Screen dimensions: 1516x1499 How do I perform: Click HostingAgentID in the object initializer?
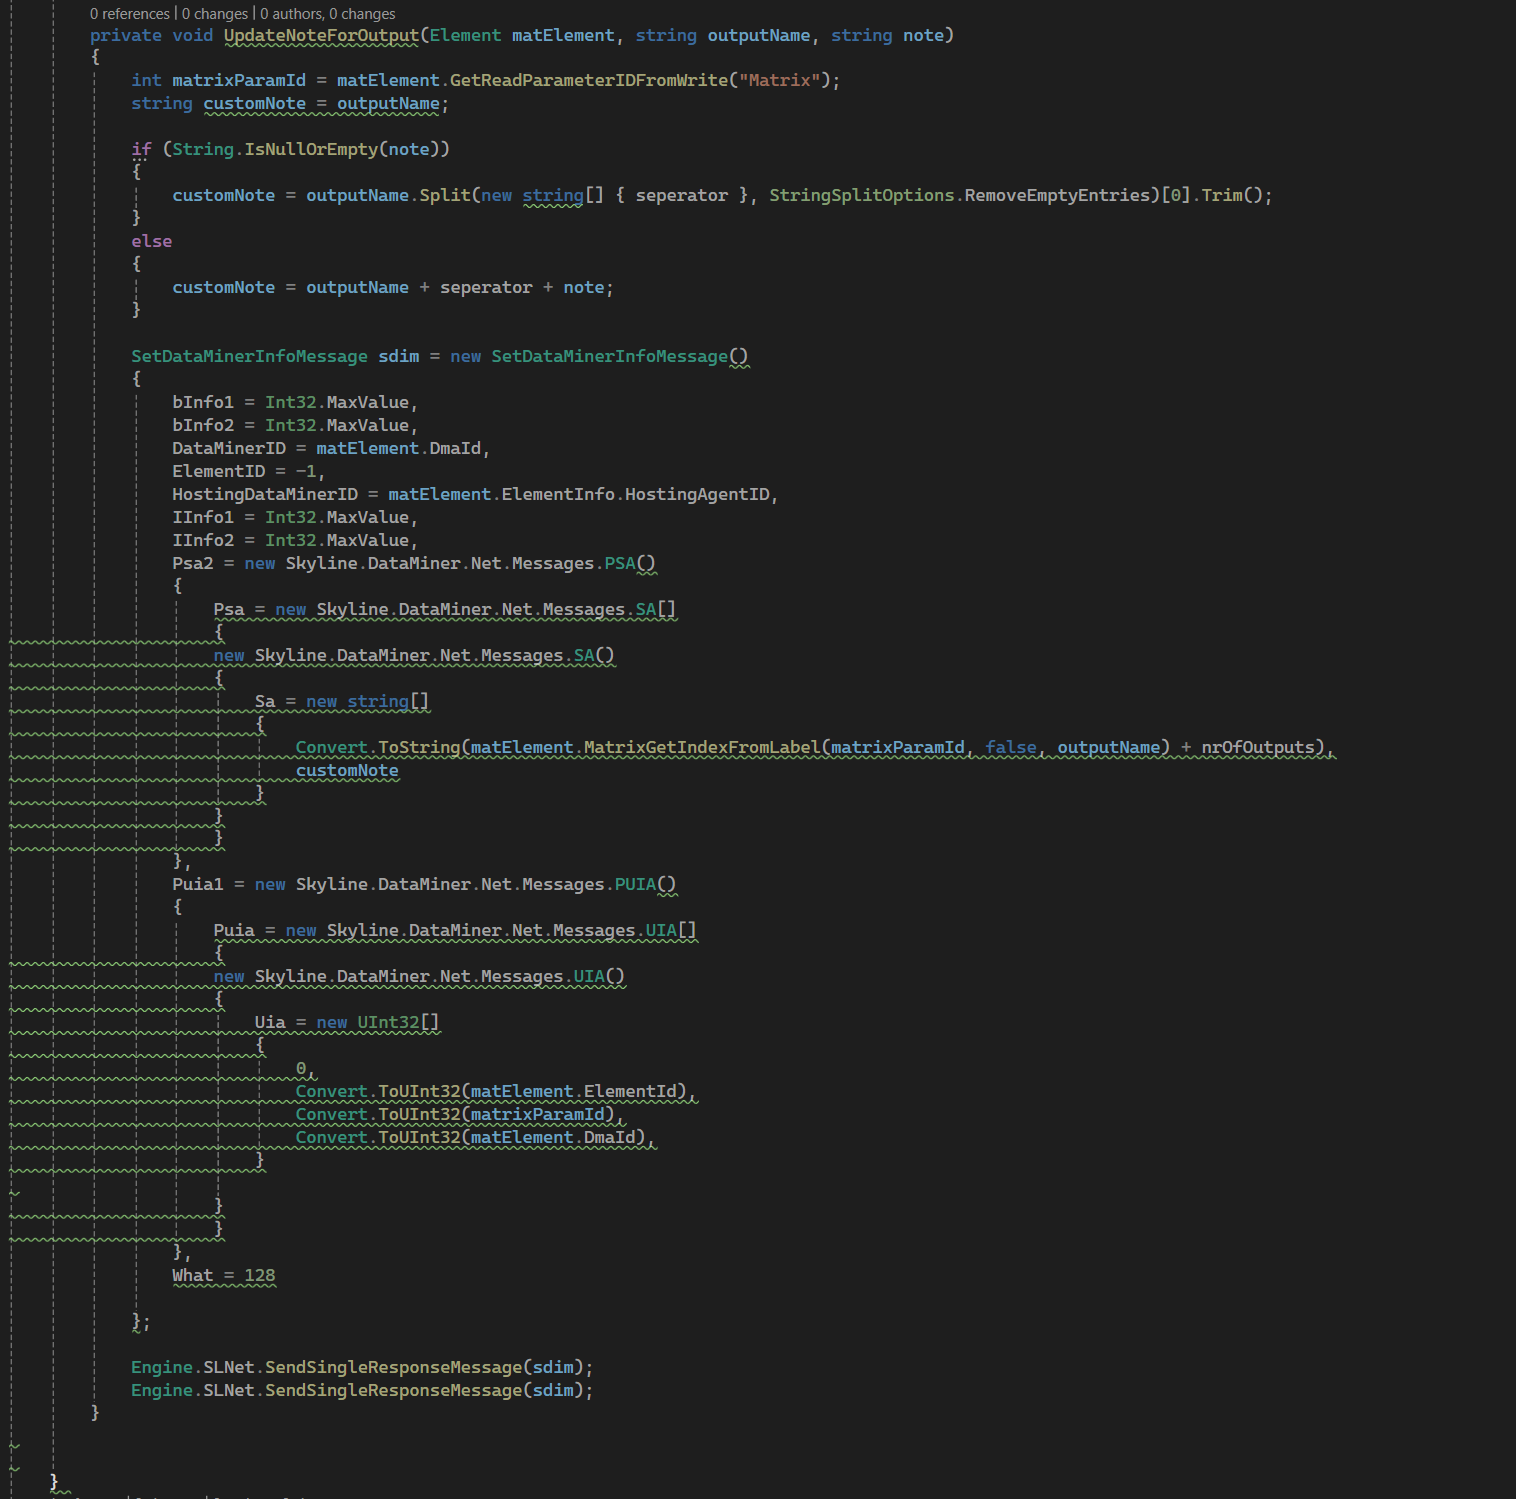click(697, 495)
